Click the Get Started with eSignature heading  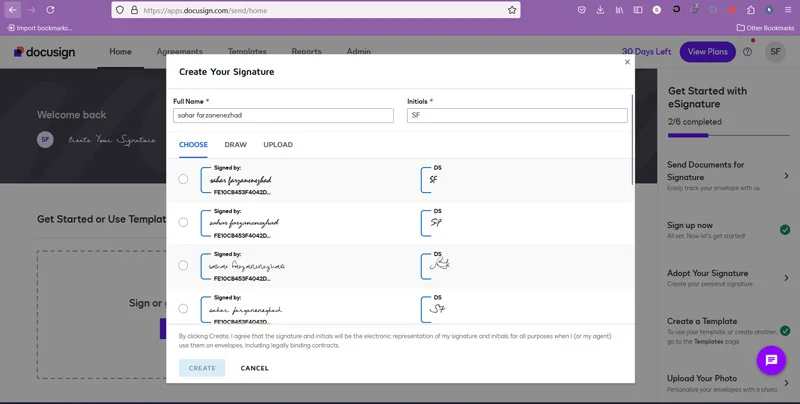pos(707,97)
